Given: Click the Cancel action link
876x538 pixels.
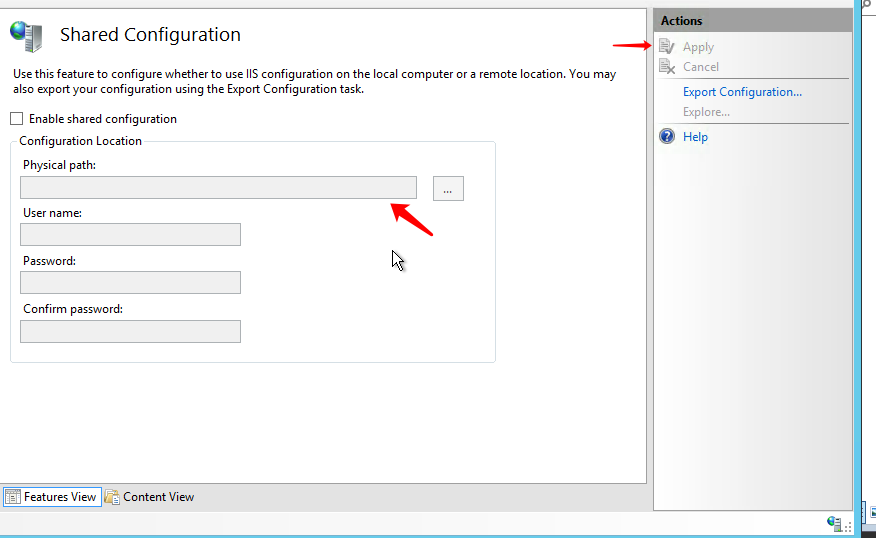Looking at the screenshot, I should (700, 67).
